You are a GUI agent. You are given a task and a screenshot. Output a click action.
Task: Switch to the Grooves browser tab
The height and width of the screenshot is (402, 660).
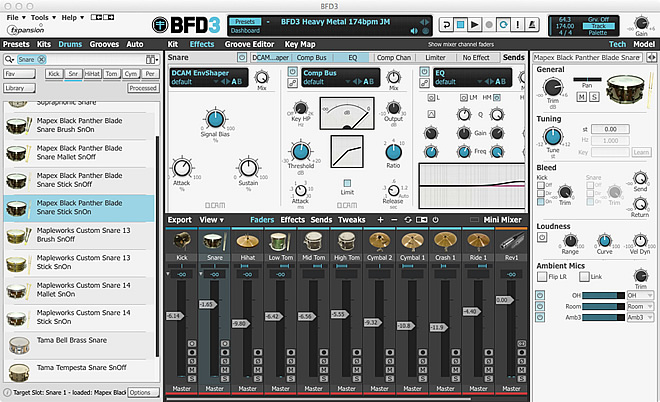(x=104, y=44)
